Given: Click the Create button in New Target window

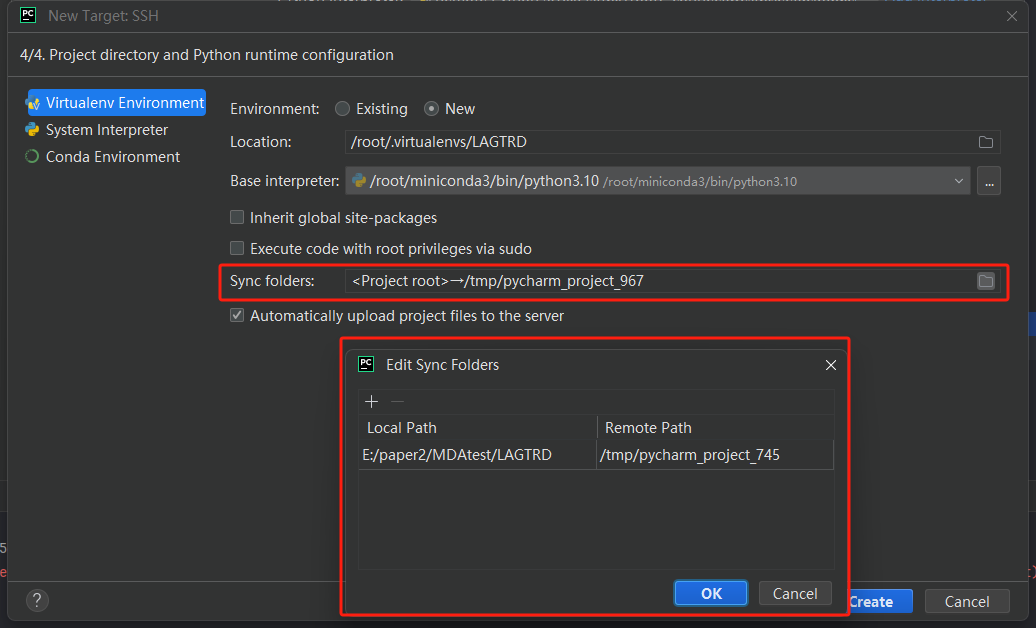Looking at the screenshot, I should (x=879, y=602).
